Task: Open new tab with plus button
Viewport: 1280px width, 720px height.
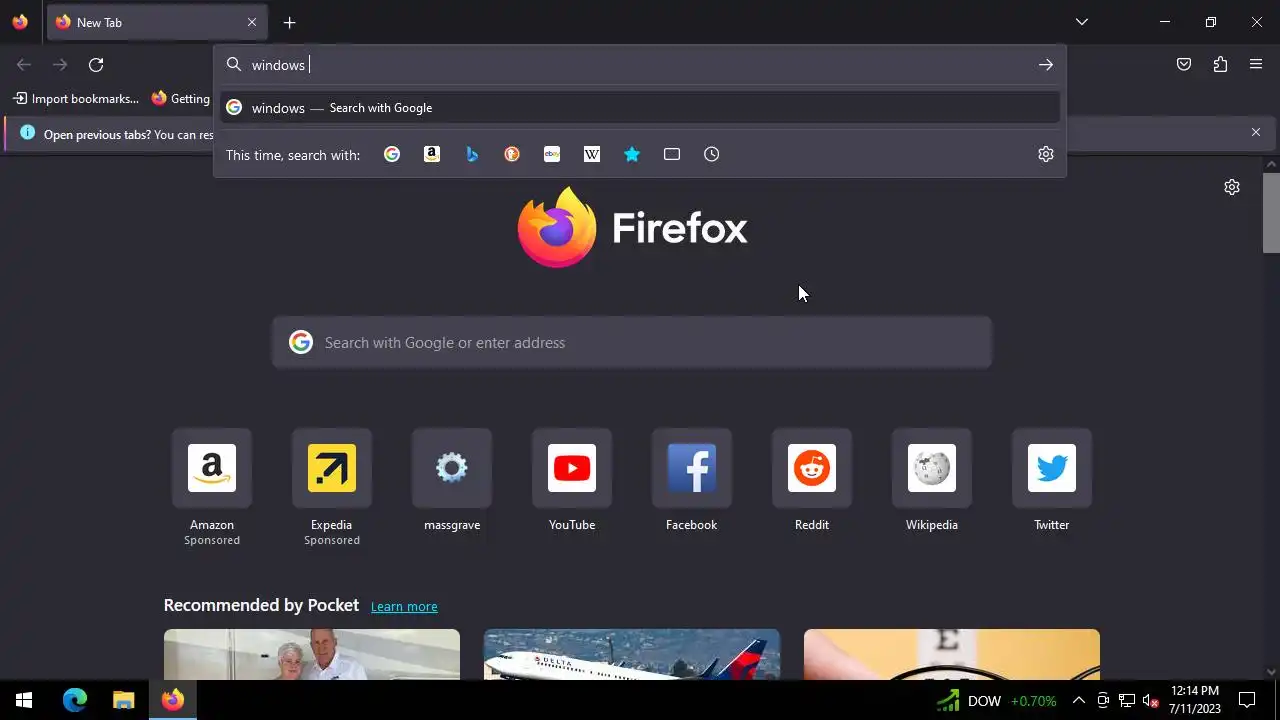Action: 289,22
